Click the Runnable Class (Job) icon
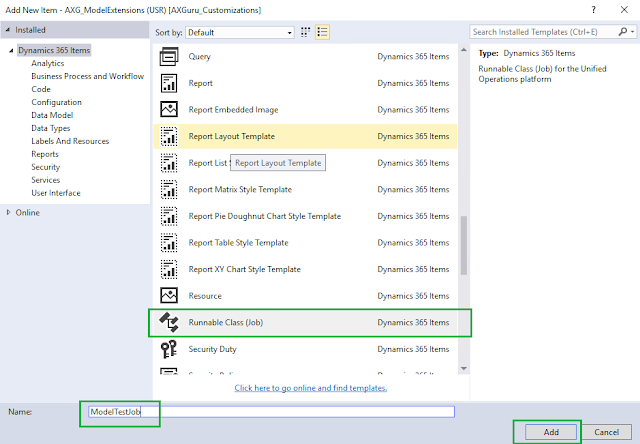Screen dimensions: 640x444 tap(169, 322)
